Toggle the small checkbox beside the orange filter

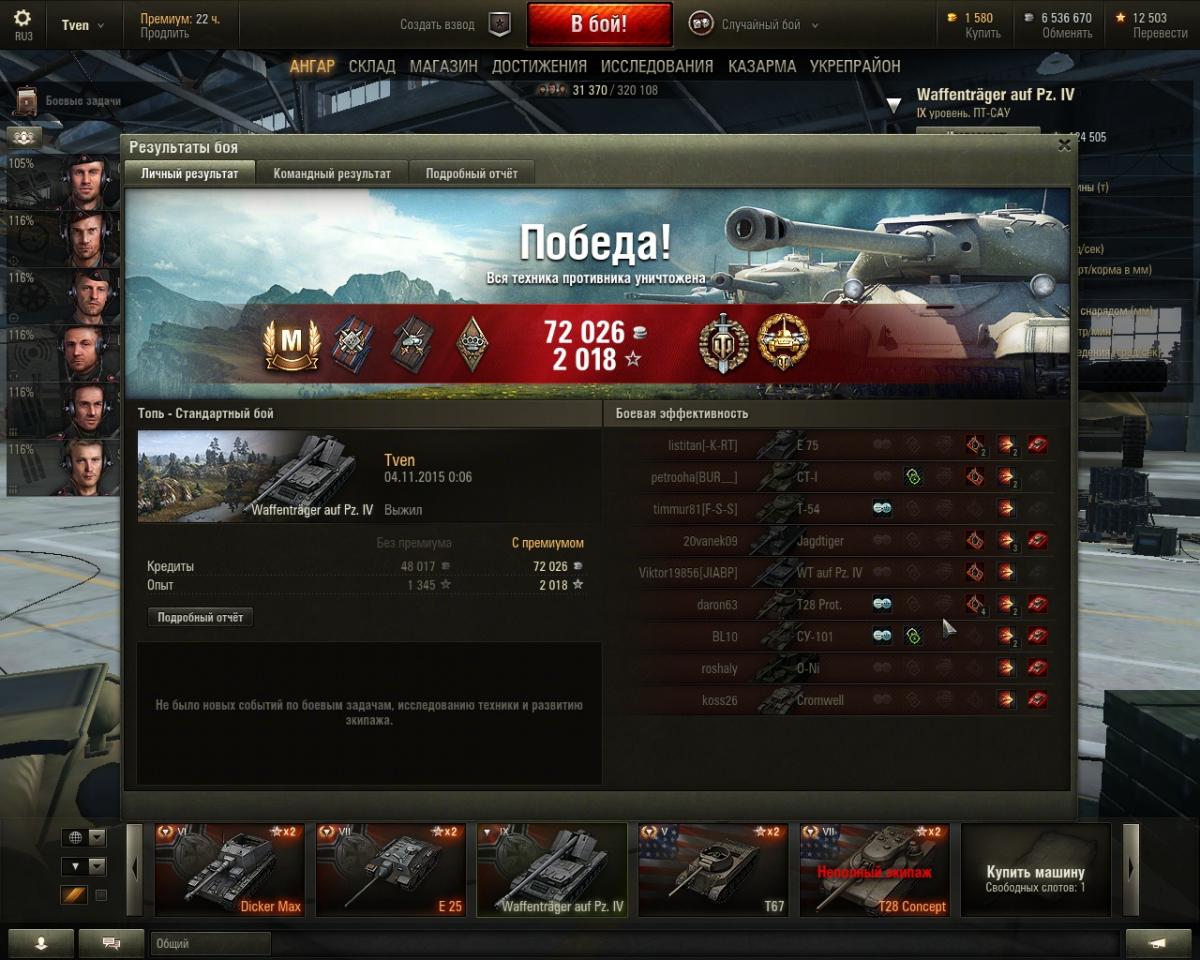[101, 895]
